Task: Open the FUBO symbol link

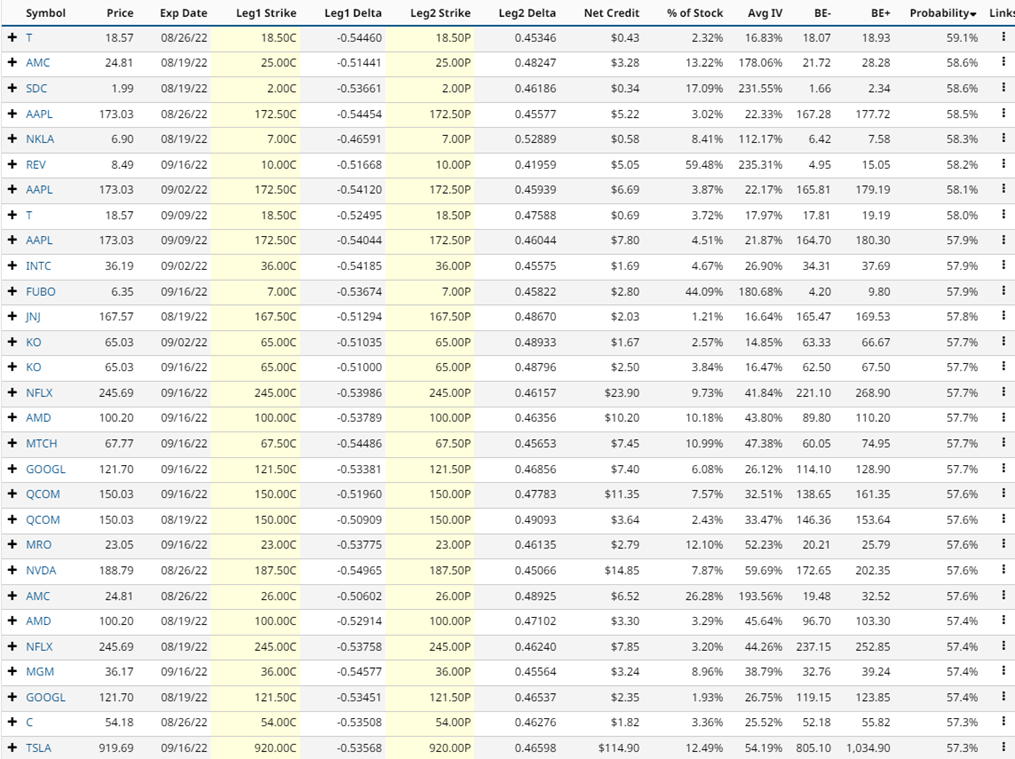Action: click(x=41, y=291)
